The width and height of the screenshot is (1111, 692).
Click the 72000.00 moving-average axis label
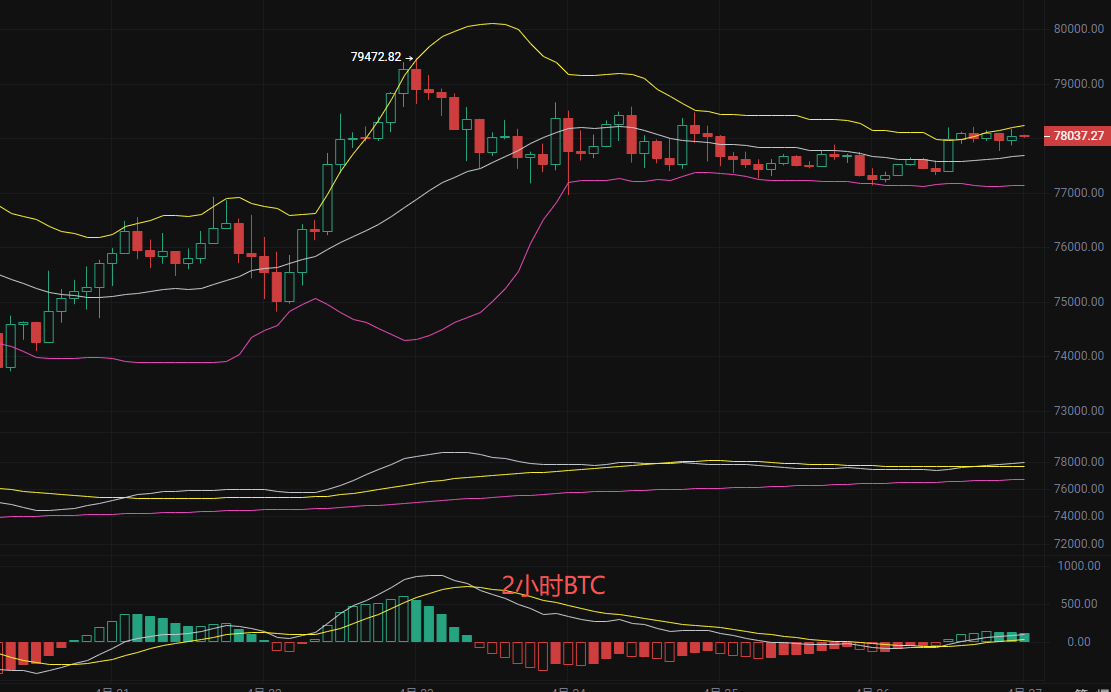1078,544
